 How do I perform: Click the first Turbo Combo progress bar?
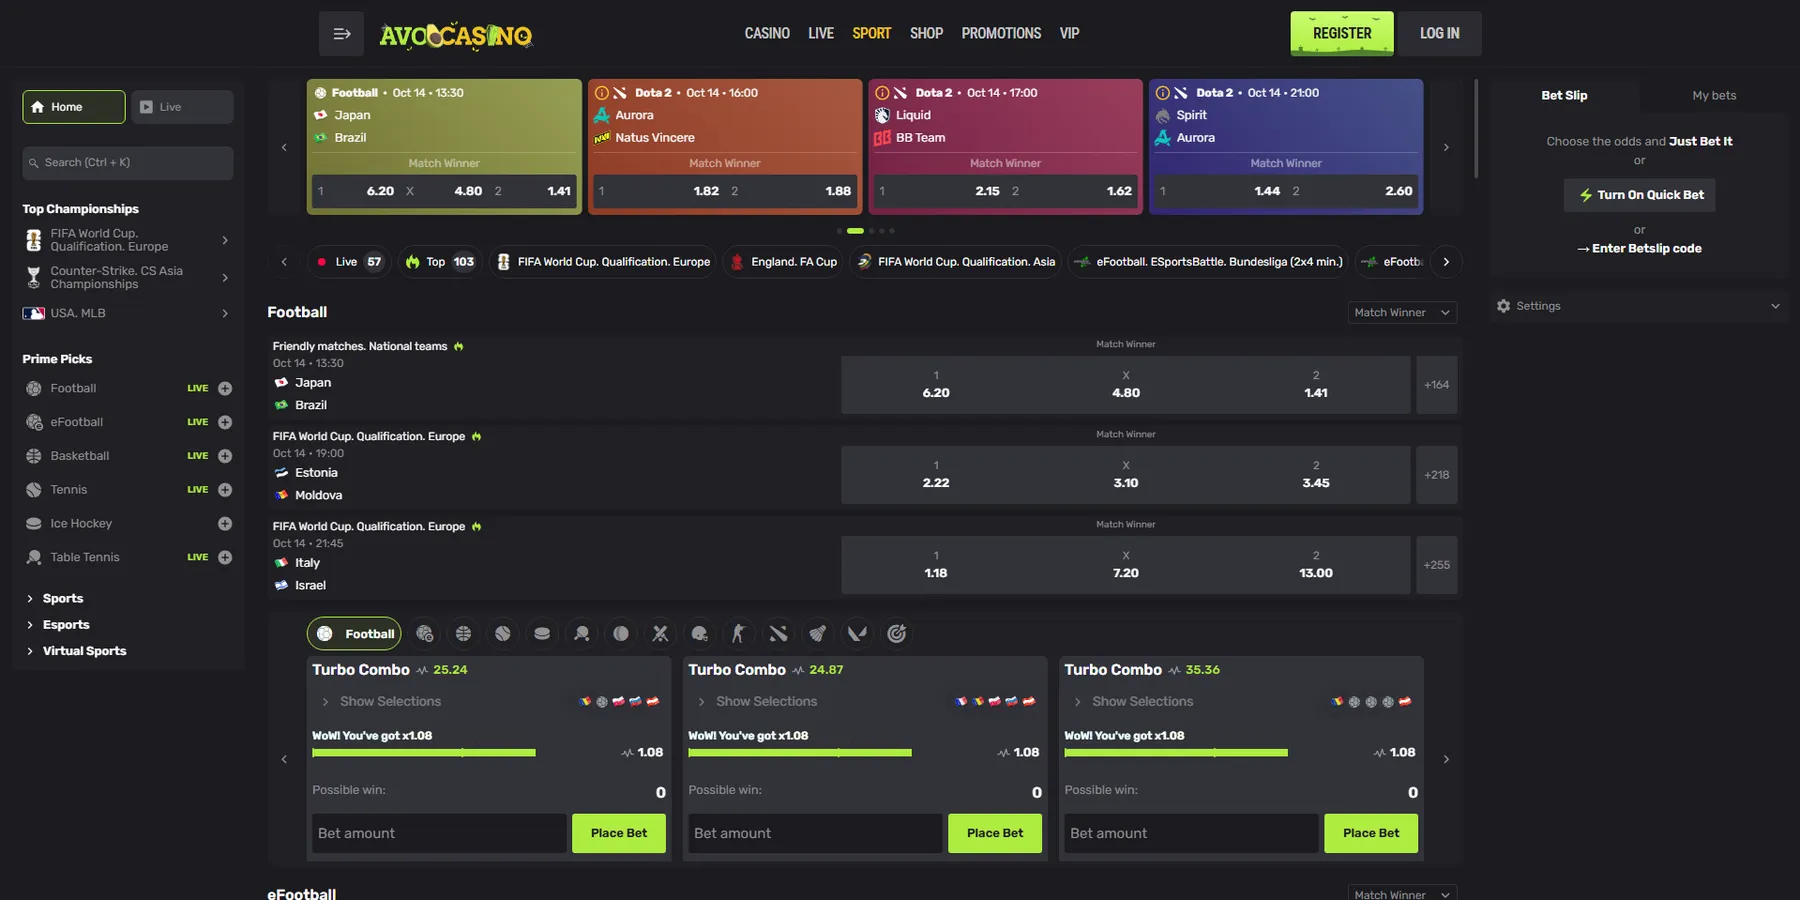pos(424,753)
